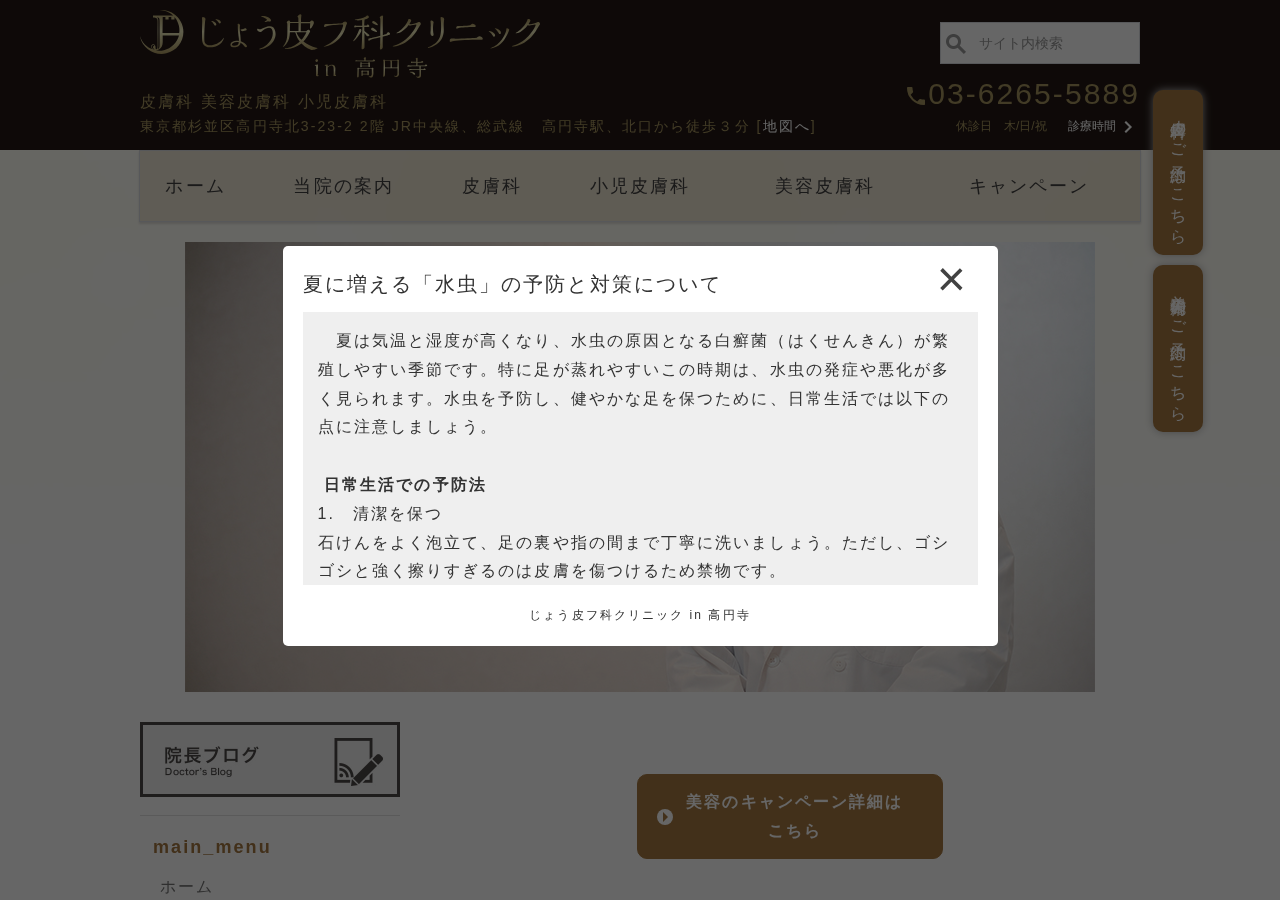Open the 院長ブログ Doctor's Blog banner
The image size is (1280, 900).
270,760
